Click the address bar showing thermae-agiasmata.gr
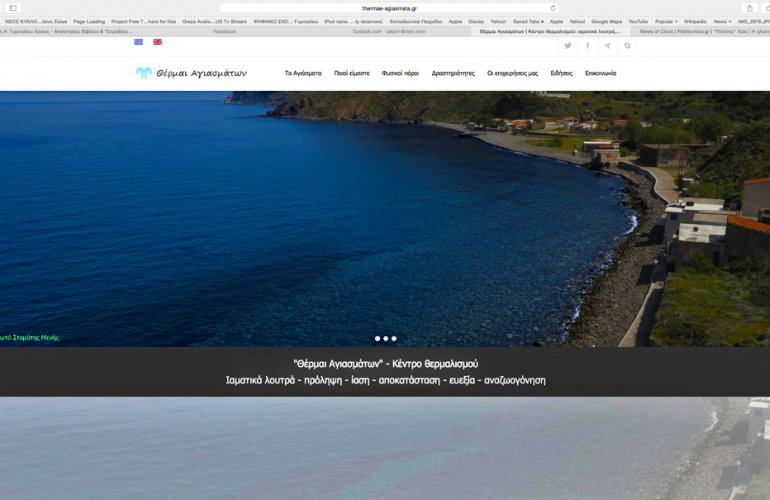This screenshot has height=500, width=770. pos(389,8)
